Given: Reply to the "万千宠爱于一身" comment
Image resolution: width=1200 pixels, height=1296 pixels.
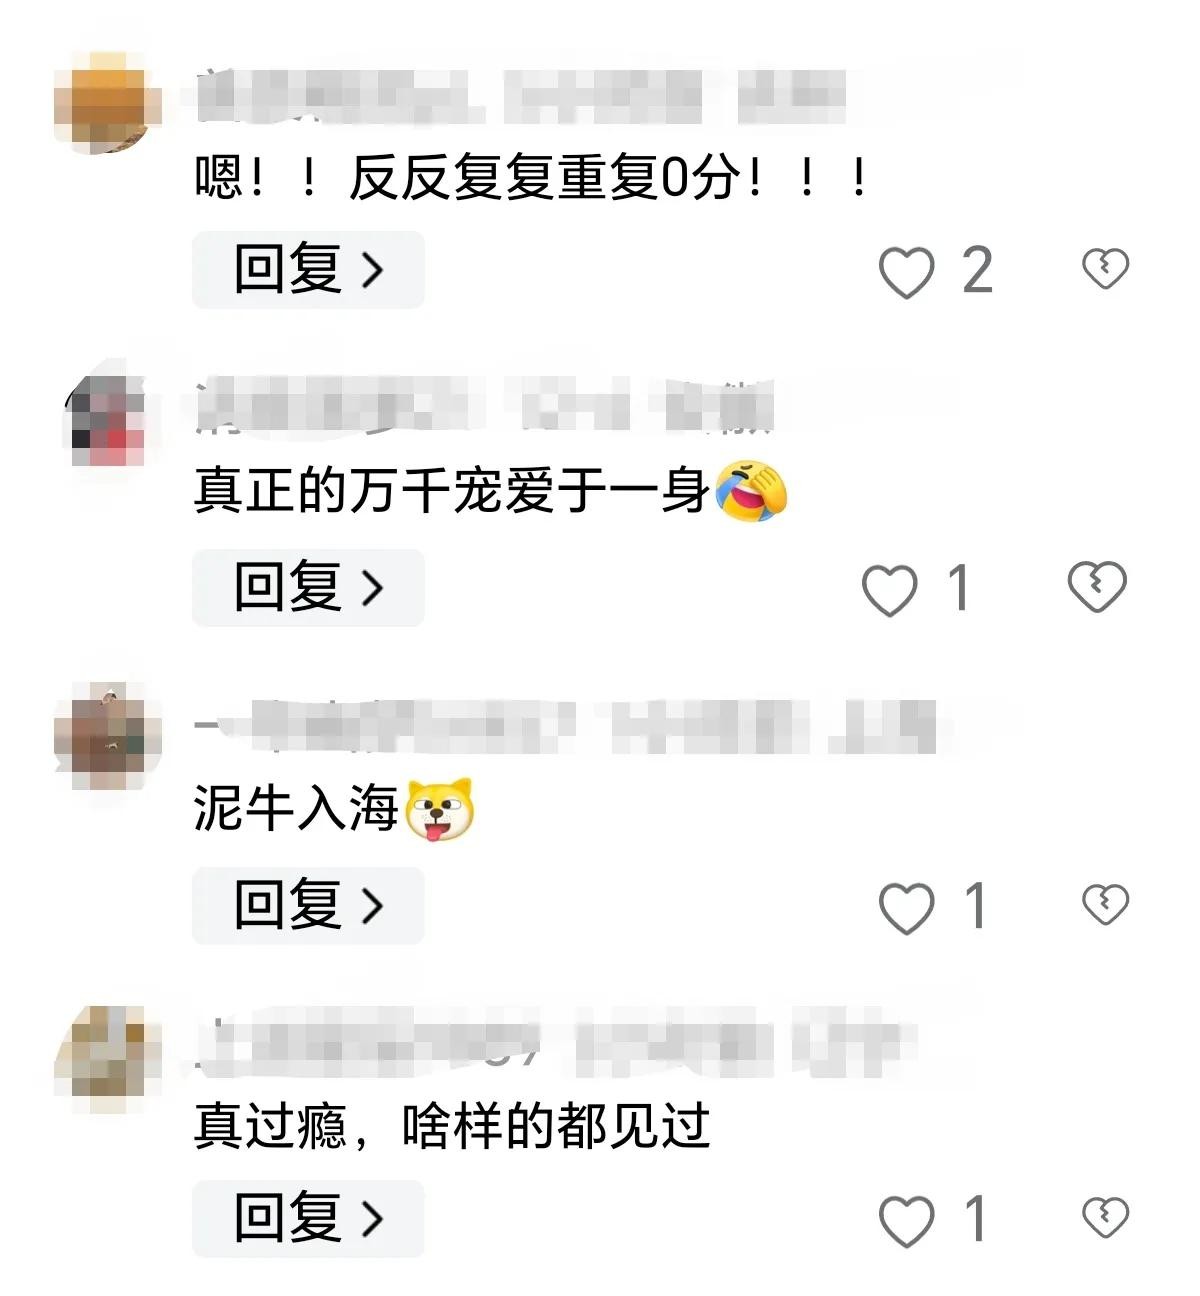Looking at the screenshot, I should 308,588.
